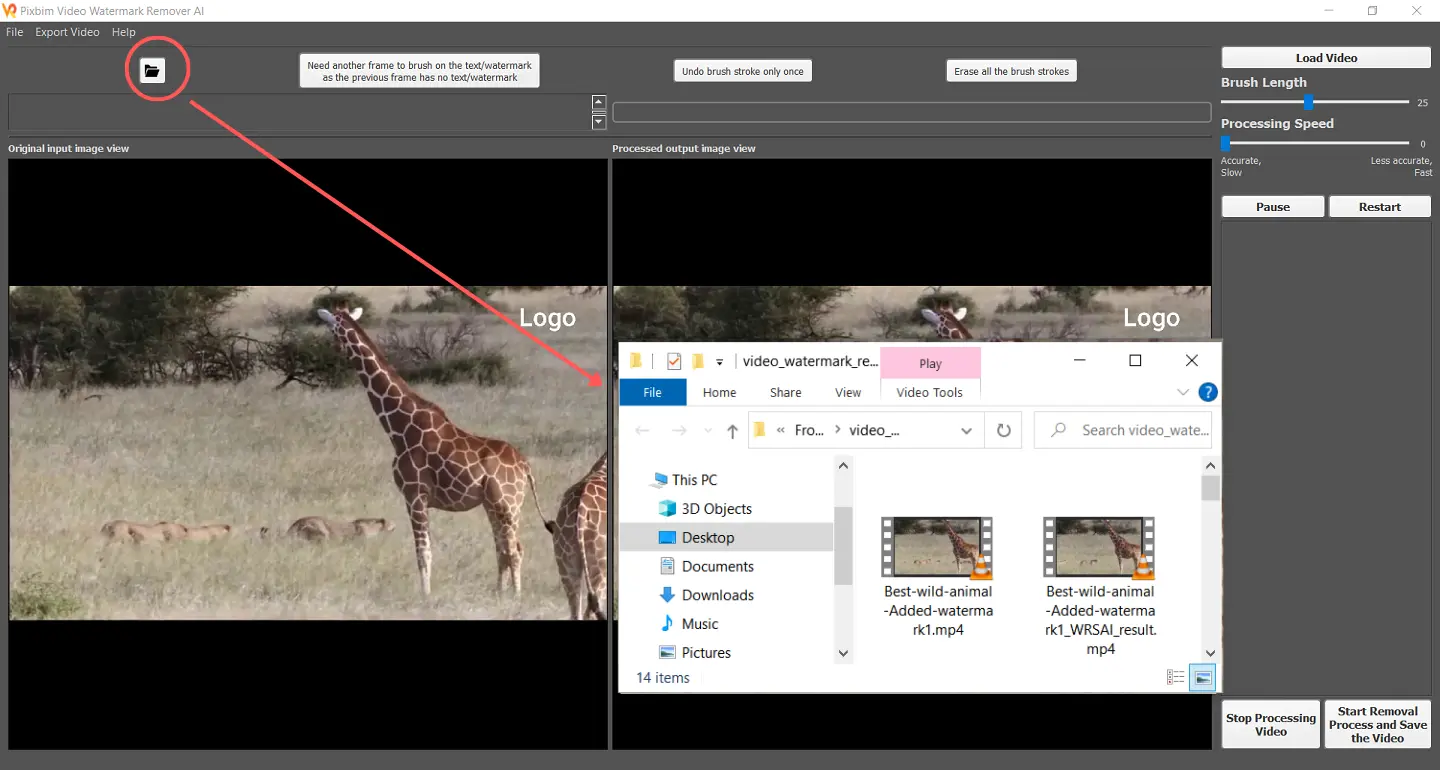Click the open folder icon in Pixbim toolbar
Viewport: 1440px width, 770px height.
[152, 71]
